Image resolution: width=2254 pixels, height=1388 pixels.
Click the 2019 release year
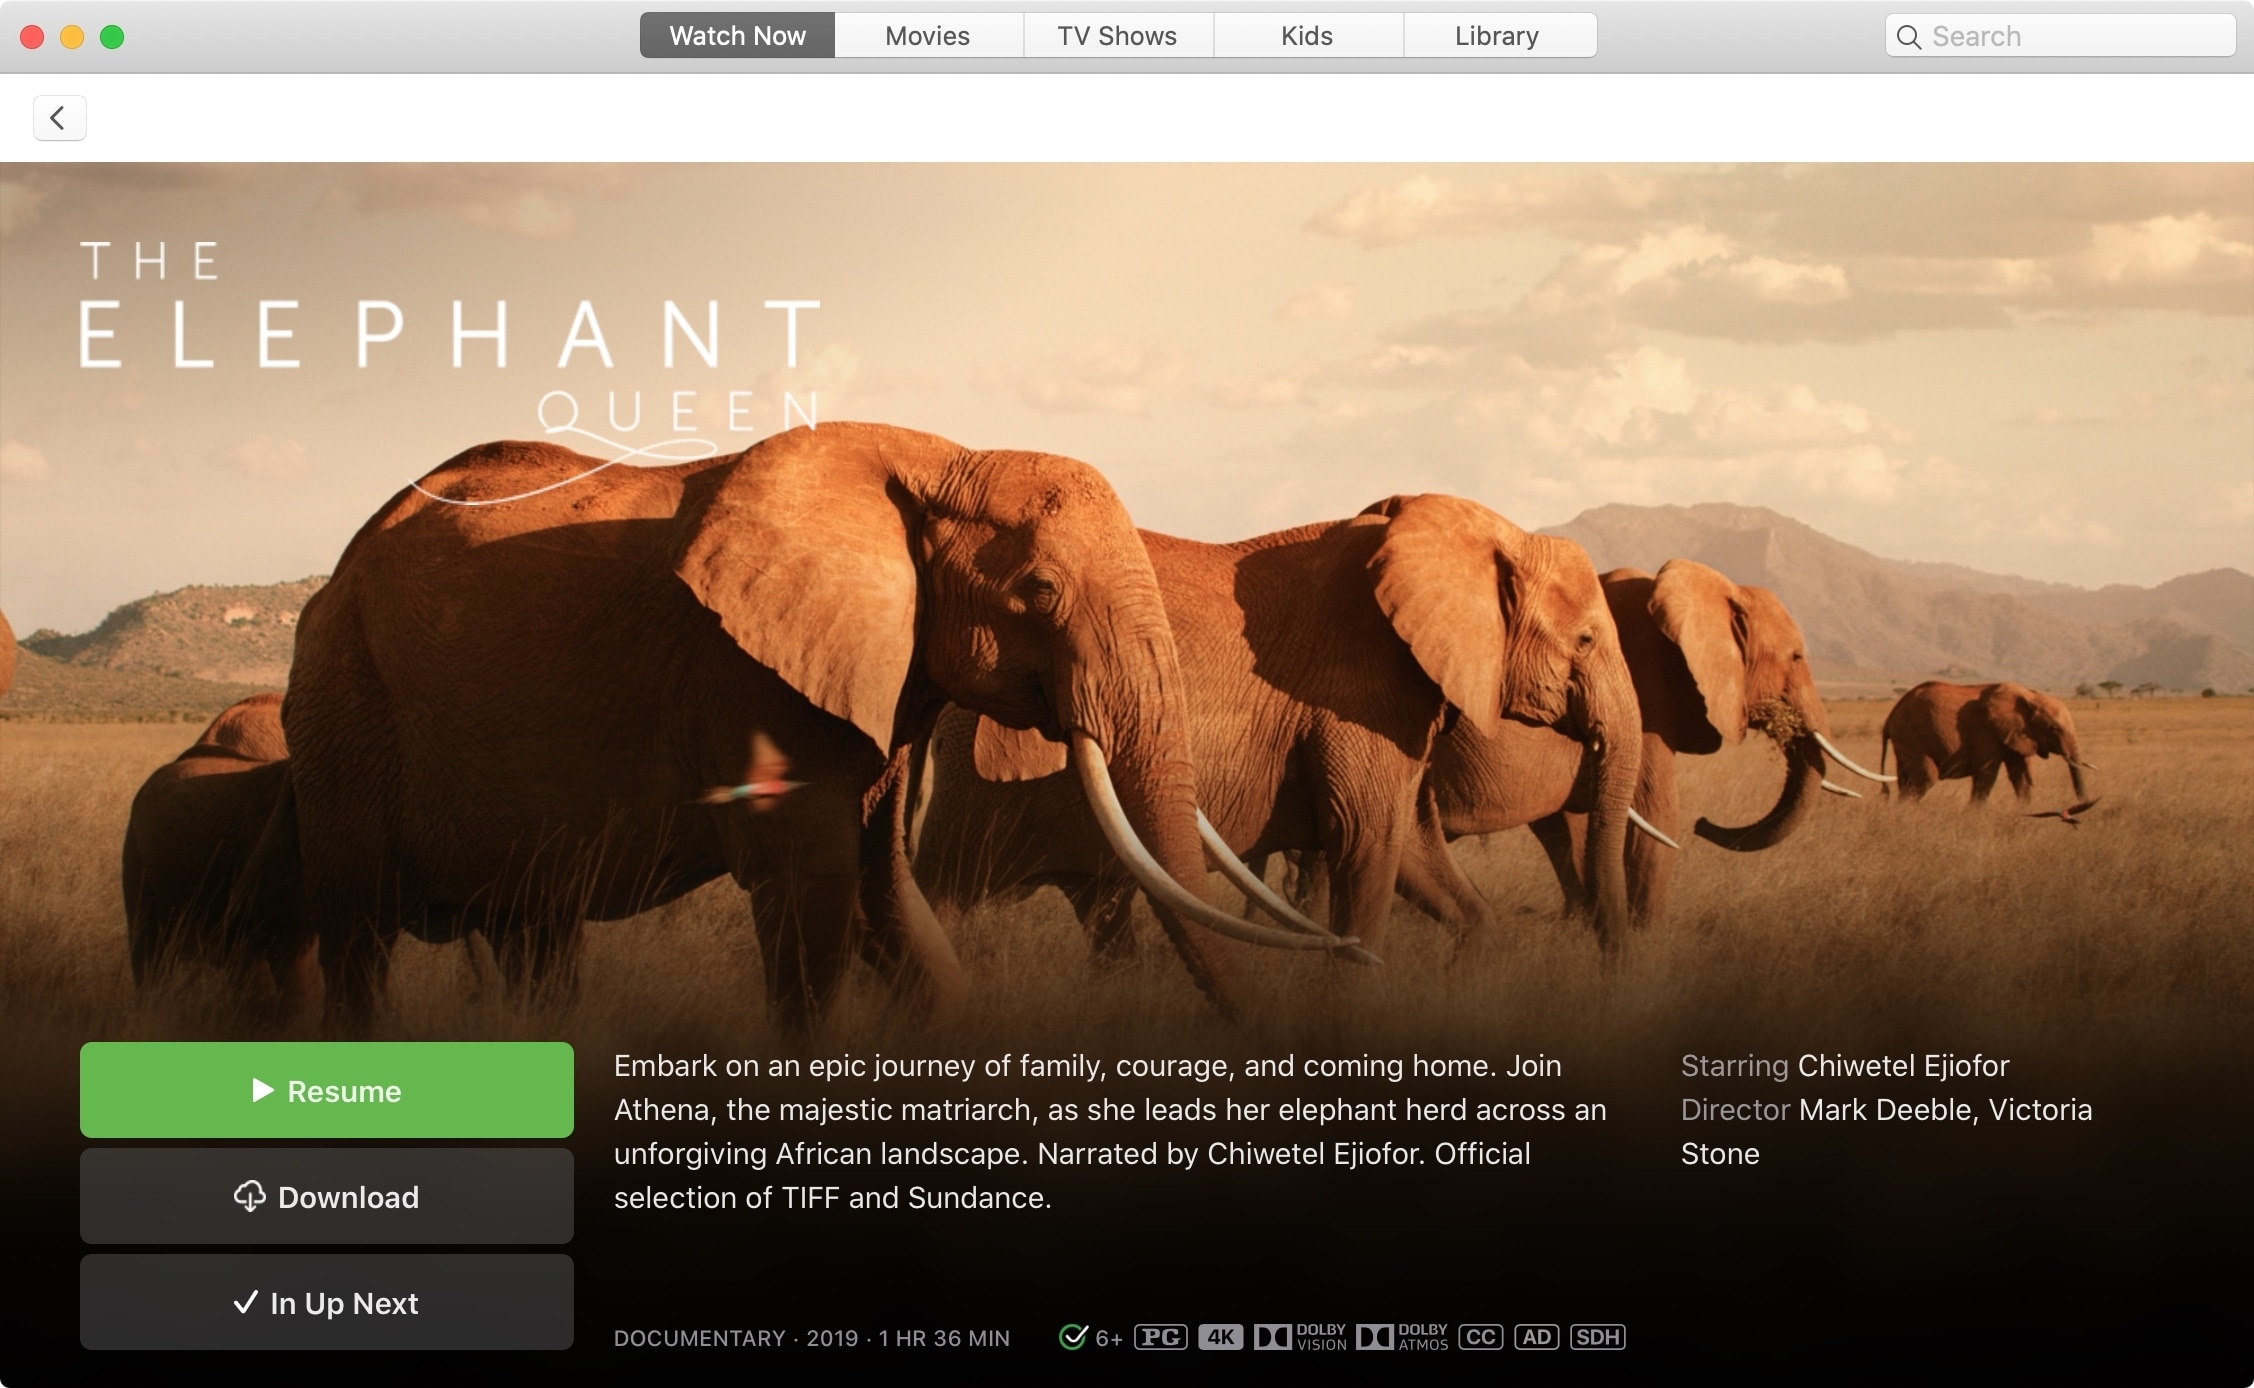(832, 1338)
